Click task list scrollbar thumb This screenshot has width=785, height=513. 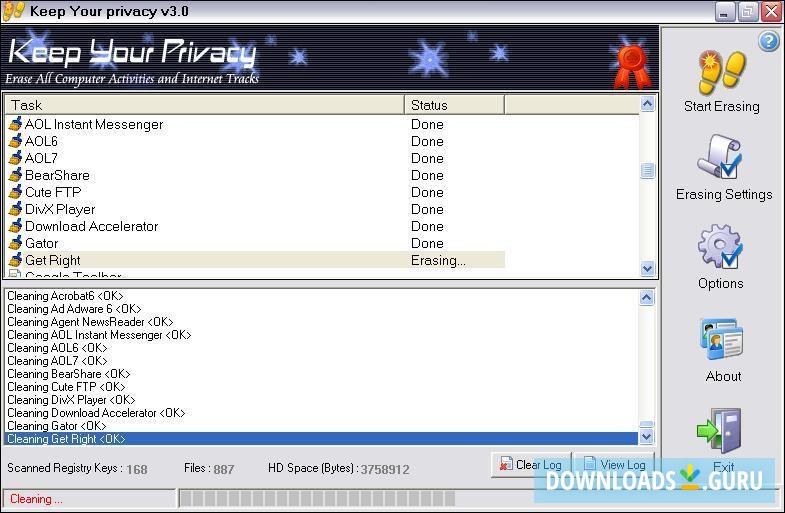click(x=647, y=171)
